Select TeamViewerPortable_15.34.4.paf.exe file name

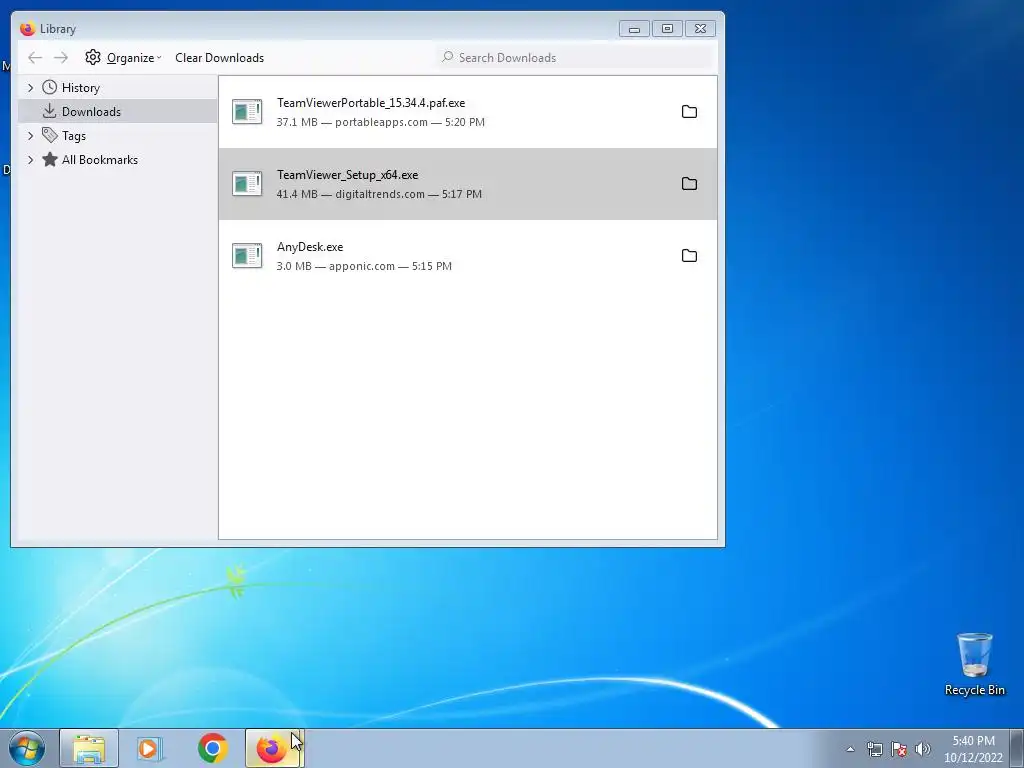pos(371,103)
